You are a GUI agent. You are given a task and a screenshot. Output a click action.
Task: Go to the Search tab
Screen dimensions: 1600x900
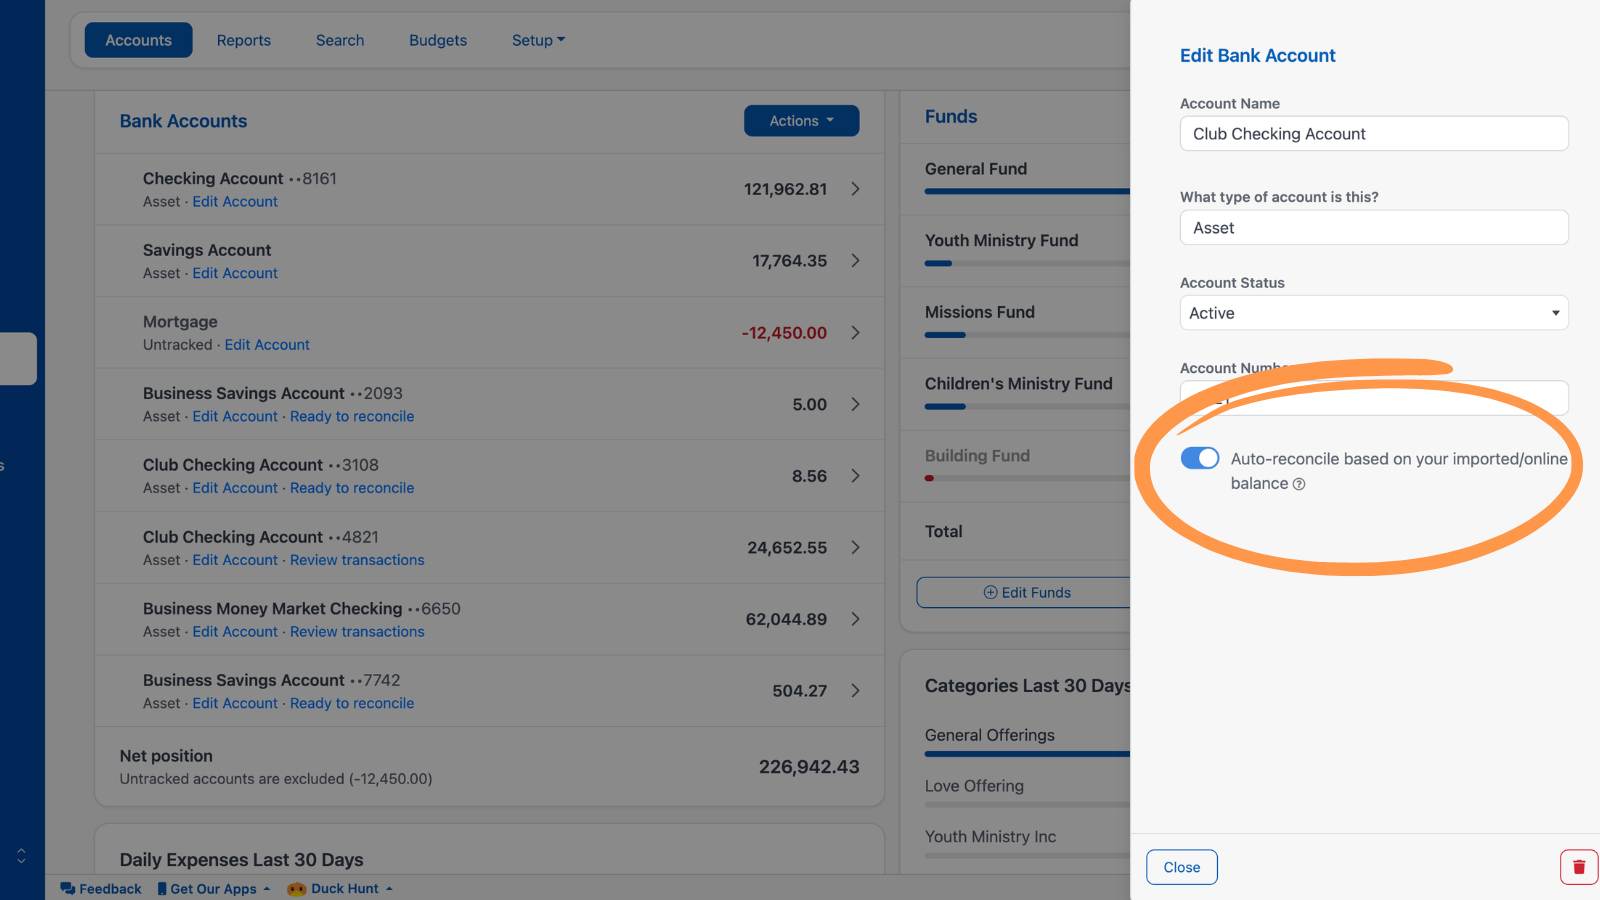(340, 40)
